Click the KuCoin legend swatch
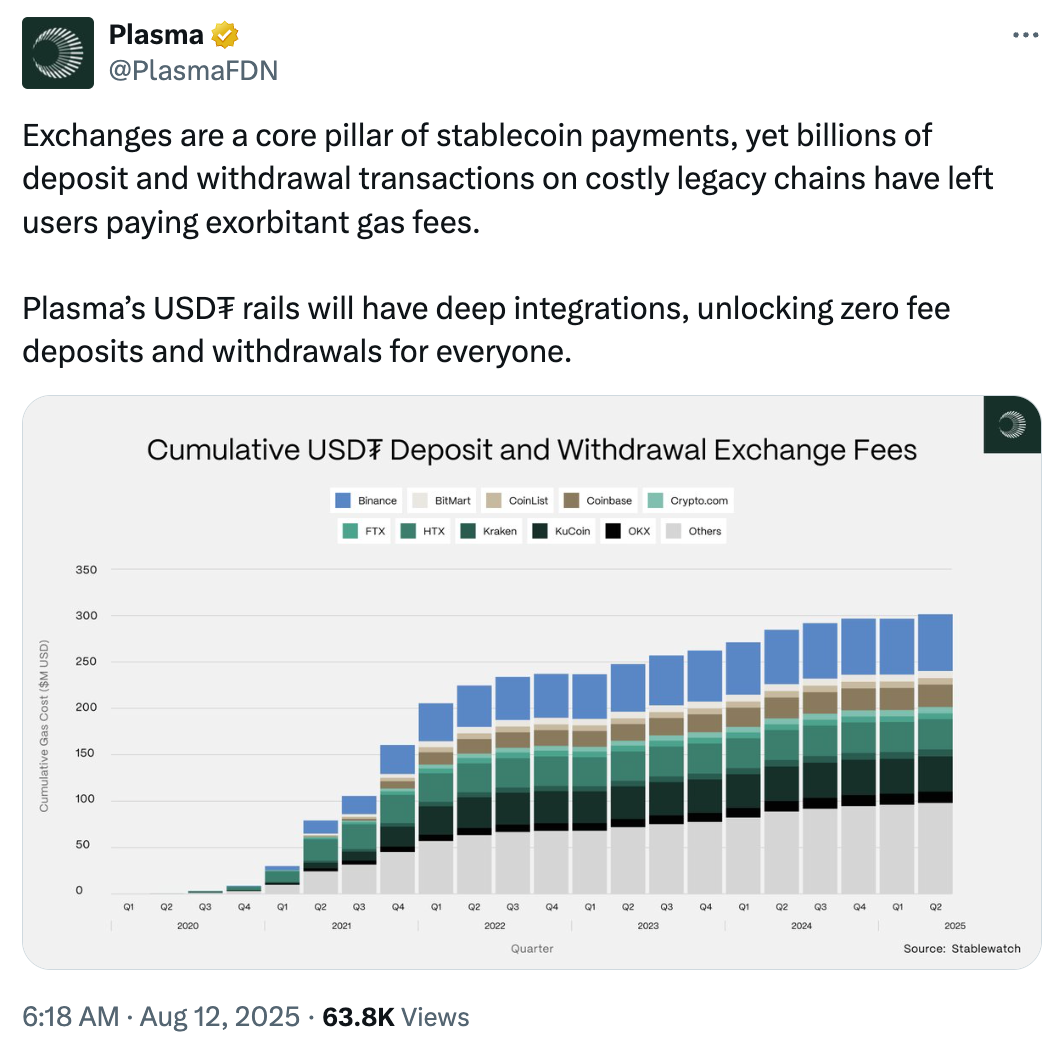This screenshot has width=1064, height=1050. tap(541, 531)
